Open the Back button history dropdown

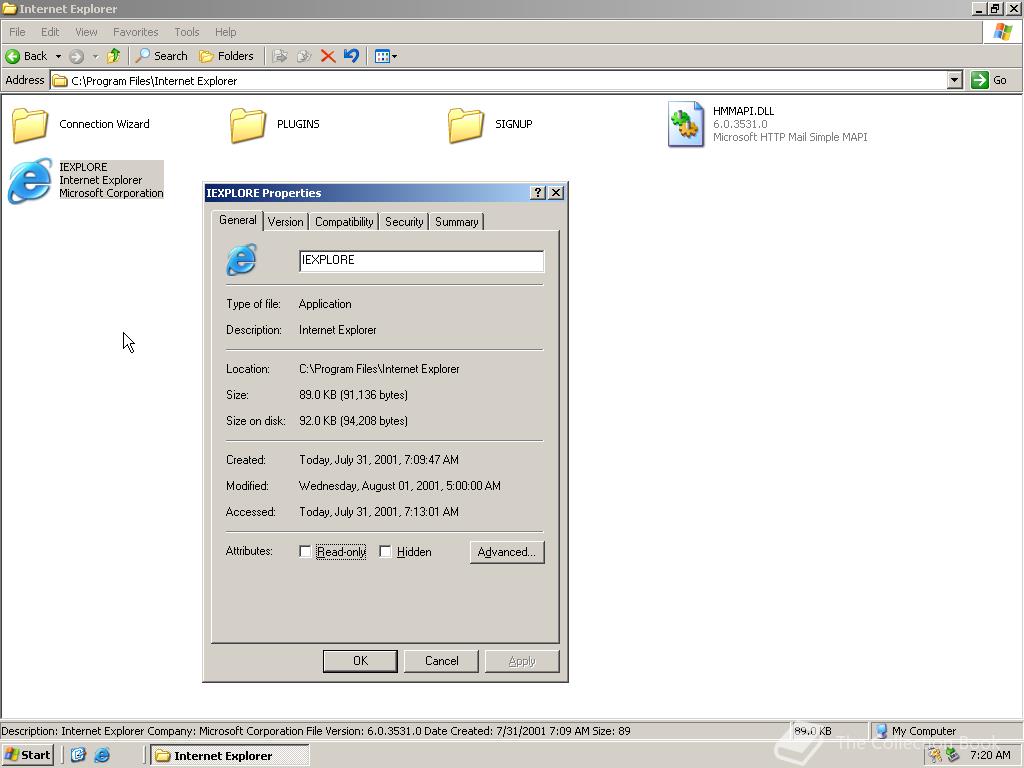click(x=58, y=56)
